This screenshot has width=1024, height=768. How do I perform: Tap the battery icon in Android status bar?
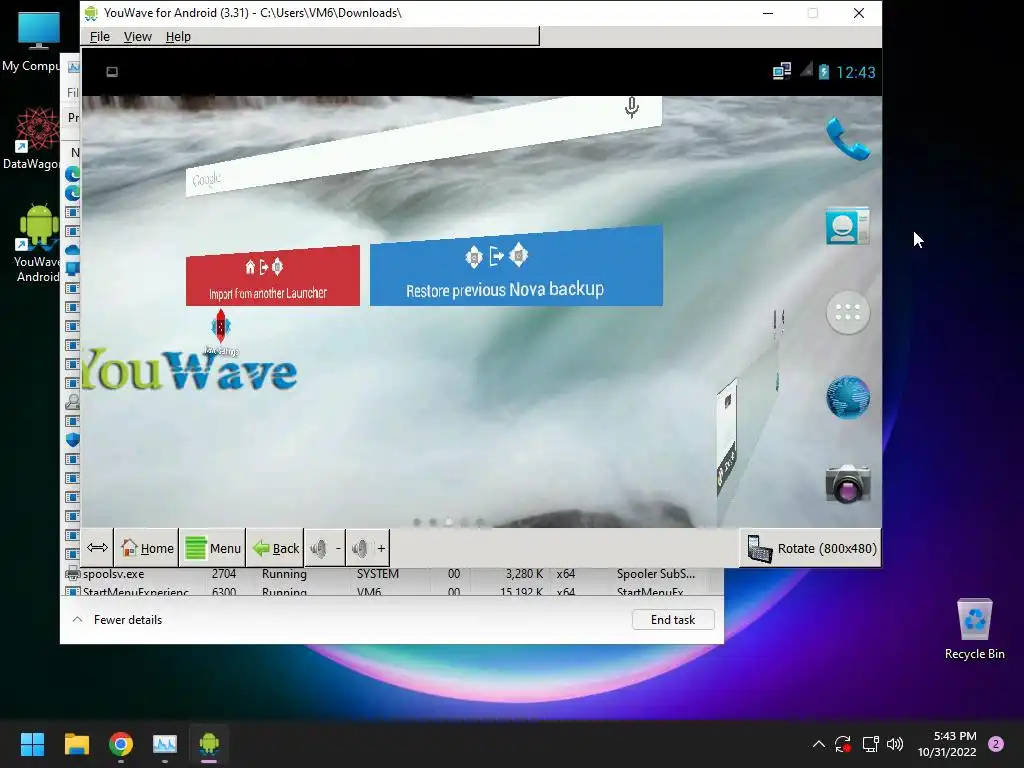tap(824, 72)
